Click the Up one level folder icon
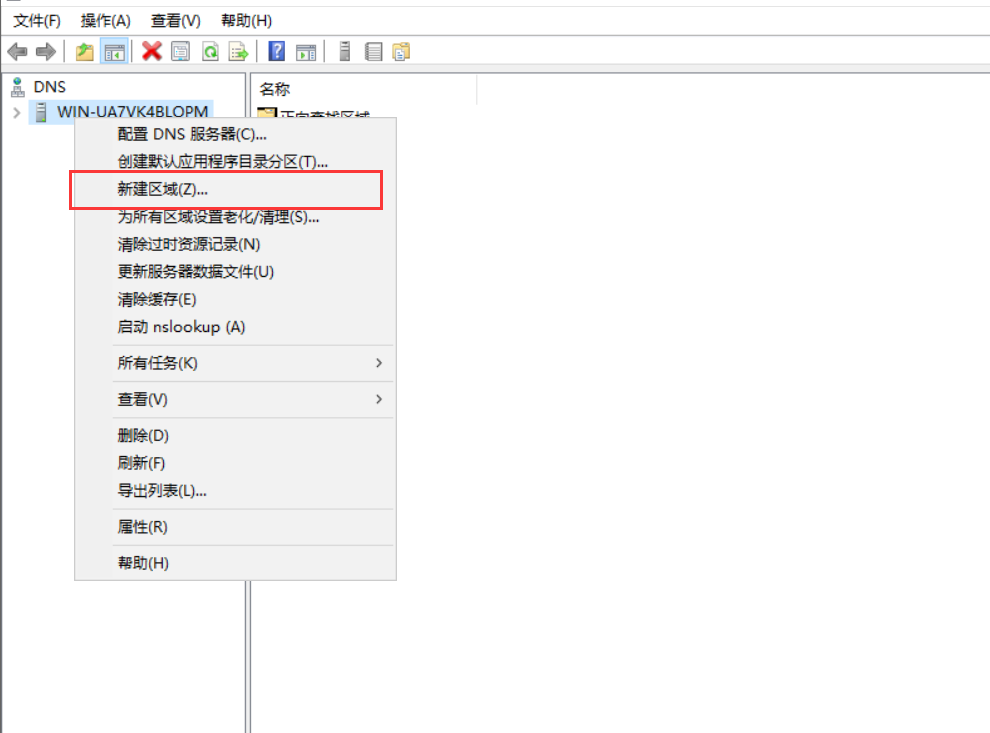Viewport: 990px width, 733px height. tap(85, 52)
